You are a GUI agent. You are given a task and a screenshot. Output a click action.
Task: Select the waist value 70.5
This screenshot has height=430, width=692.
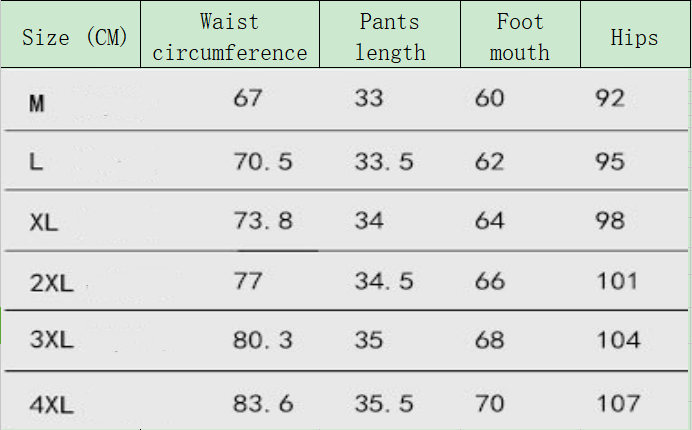click(263, 161)
